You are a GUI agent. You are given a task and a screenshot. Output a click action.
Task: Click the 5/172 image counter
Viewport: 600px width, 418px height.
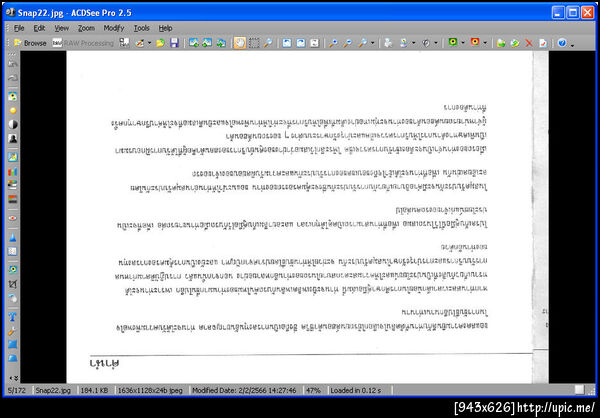pos(17,390)
